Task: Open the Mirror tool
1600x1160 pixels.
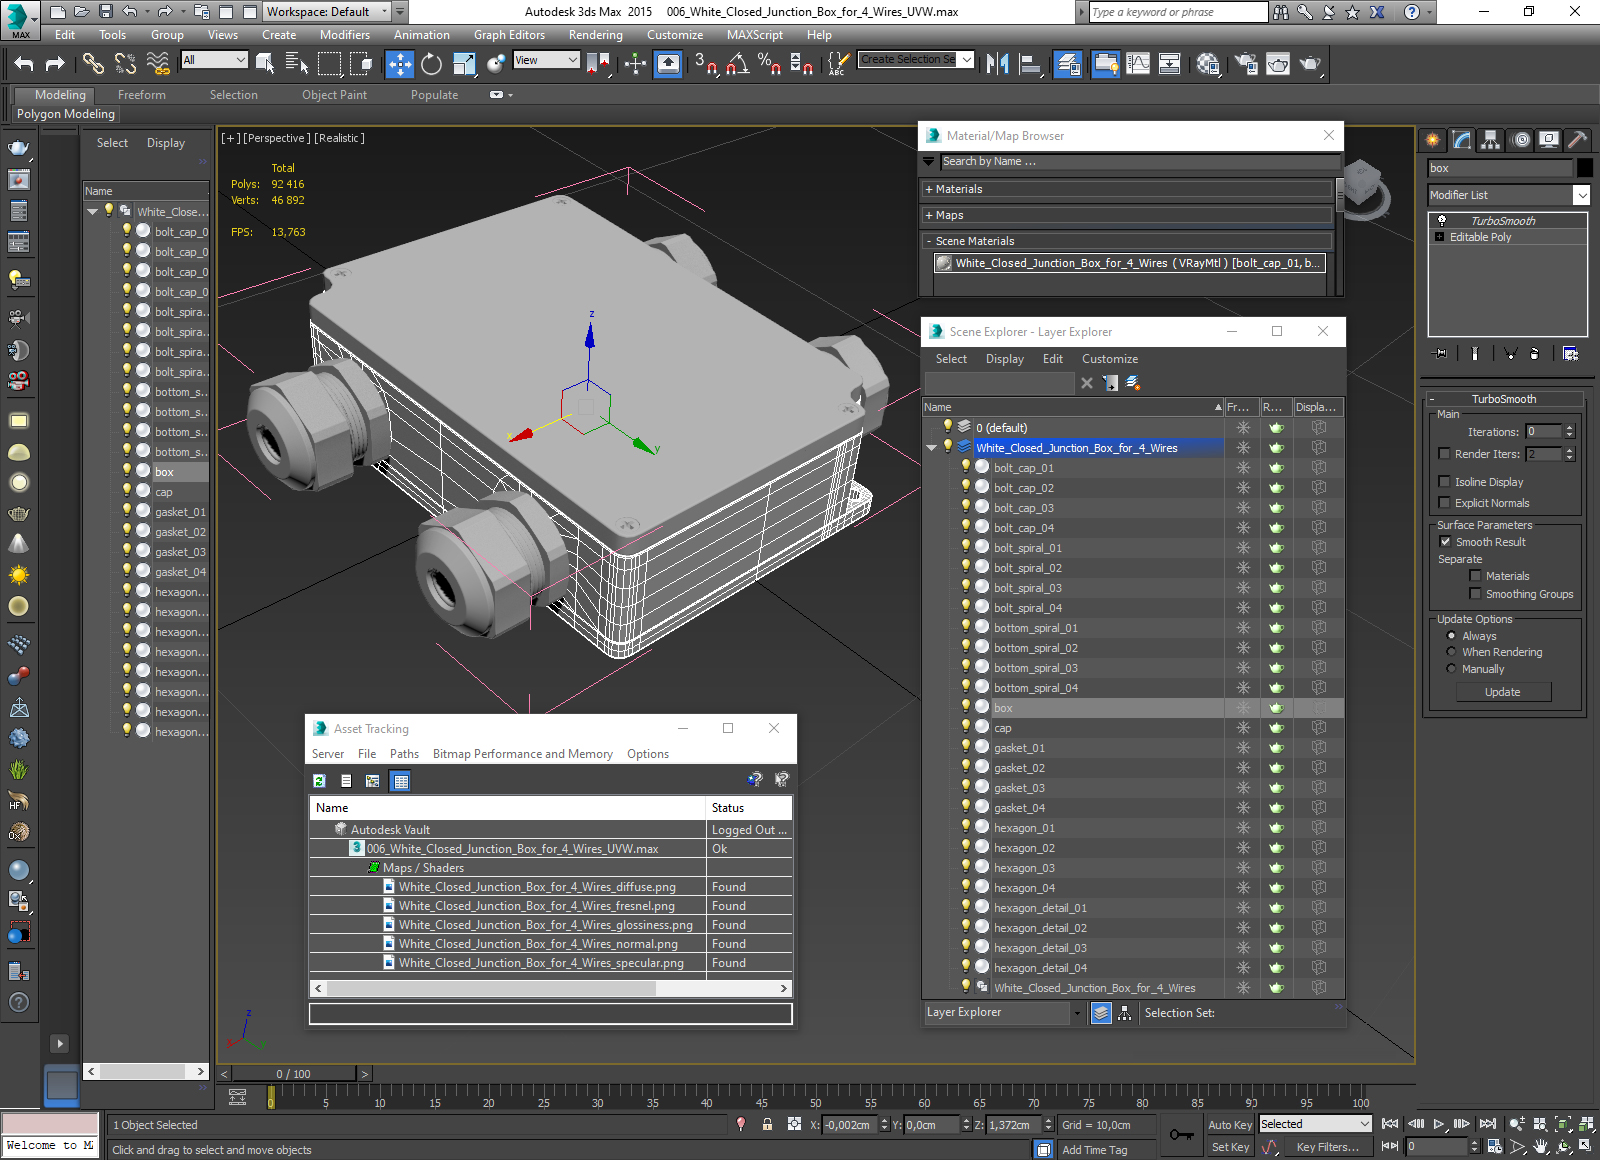Action: [x=997, y=64]
